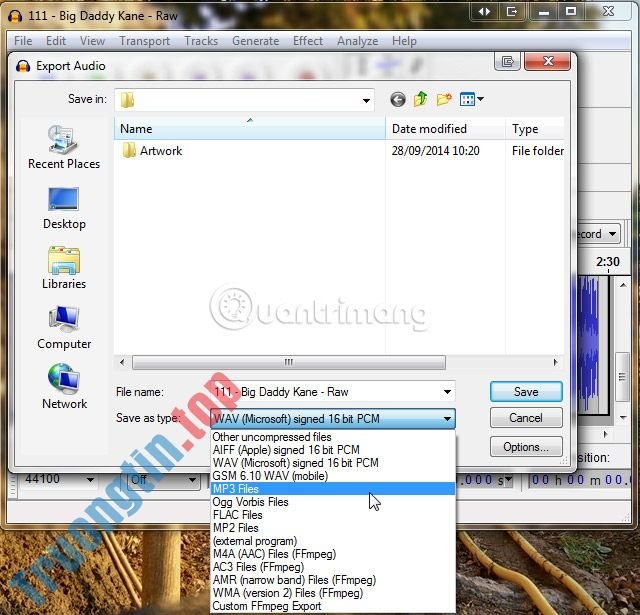Choose AC3 Files (FFmpeg) format
This screenshot has height=615, width=640.
333,567
